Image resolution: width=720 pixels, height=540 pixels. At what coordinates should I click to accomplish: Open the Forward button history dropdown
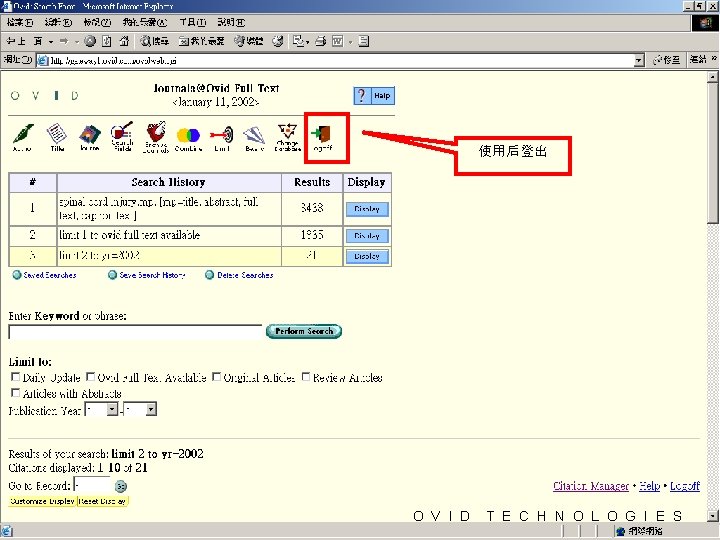click(77, 42)
